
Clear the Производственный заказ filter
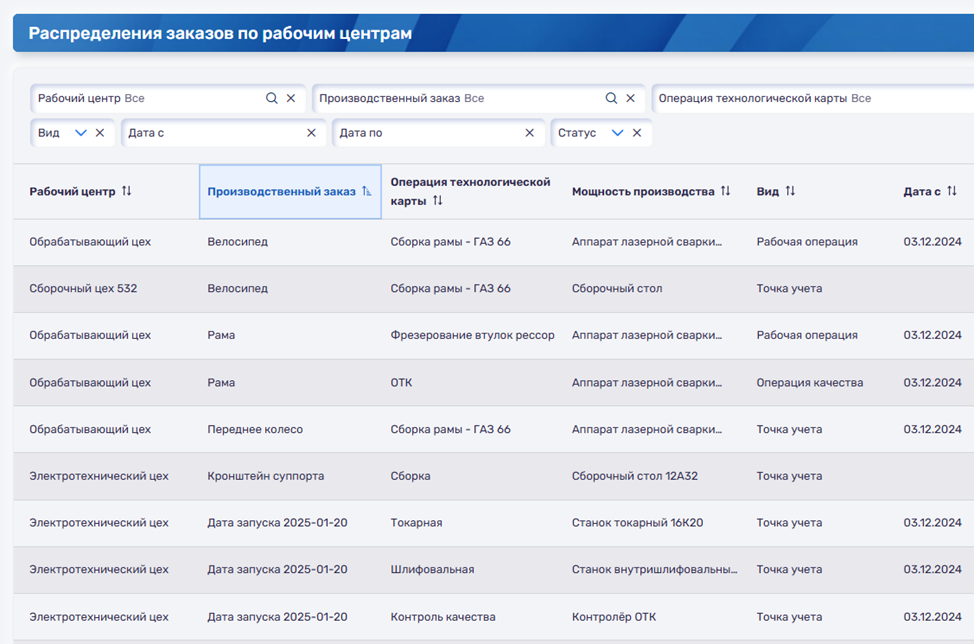(630, 99)
